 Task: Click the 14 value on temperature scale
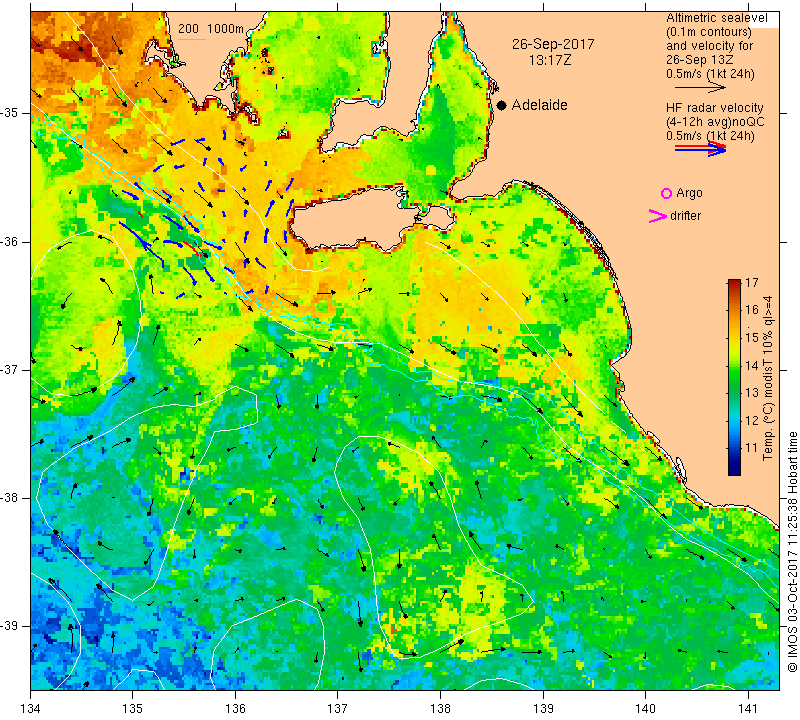coord(752,365)
